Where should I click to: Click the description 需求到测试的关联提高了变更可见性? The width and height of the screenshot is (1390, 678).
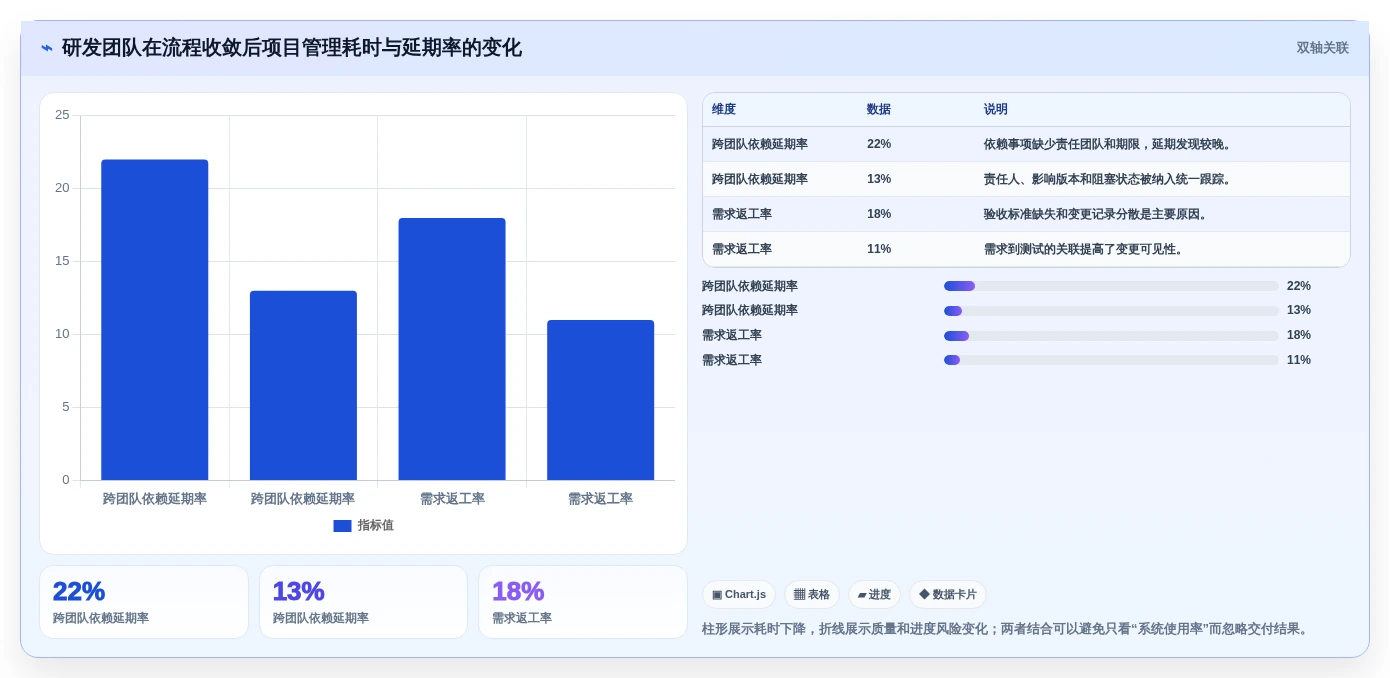[1086, 249]
